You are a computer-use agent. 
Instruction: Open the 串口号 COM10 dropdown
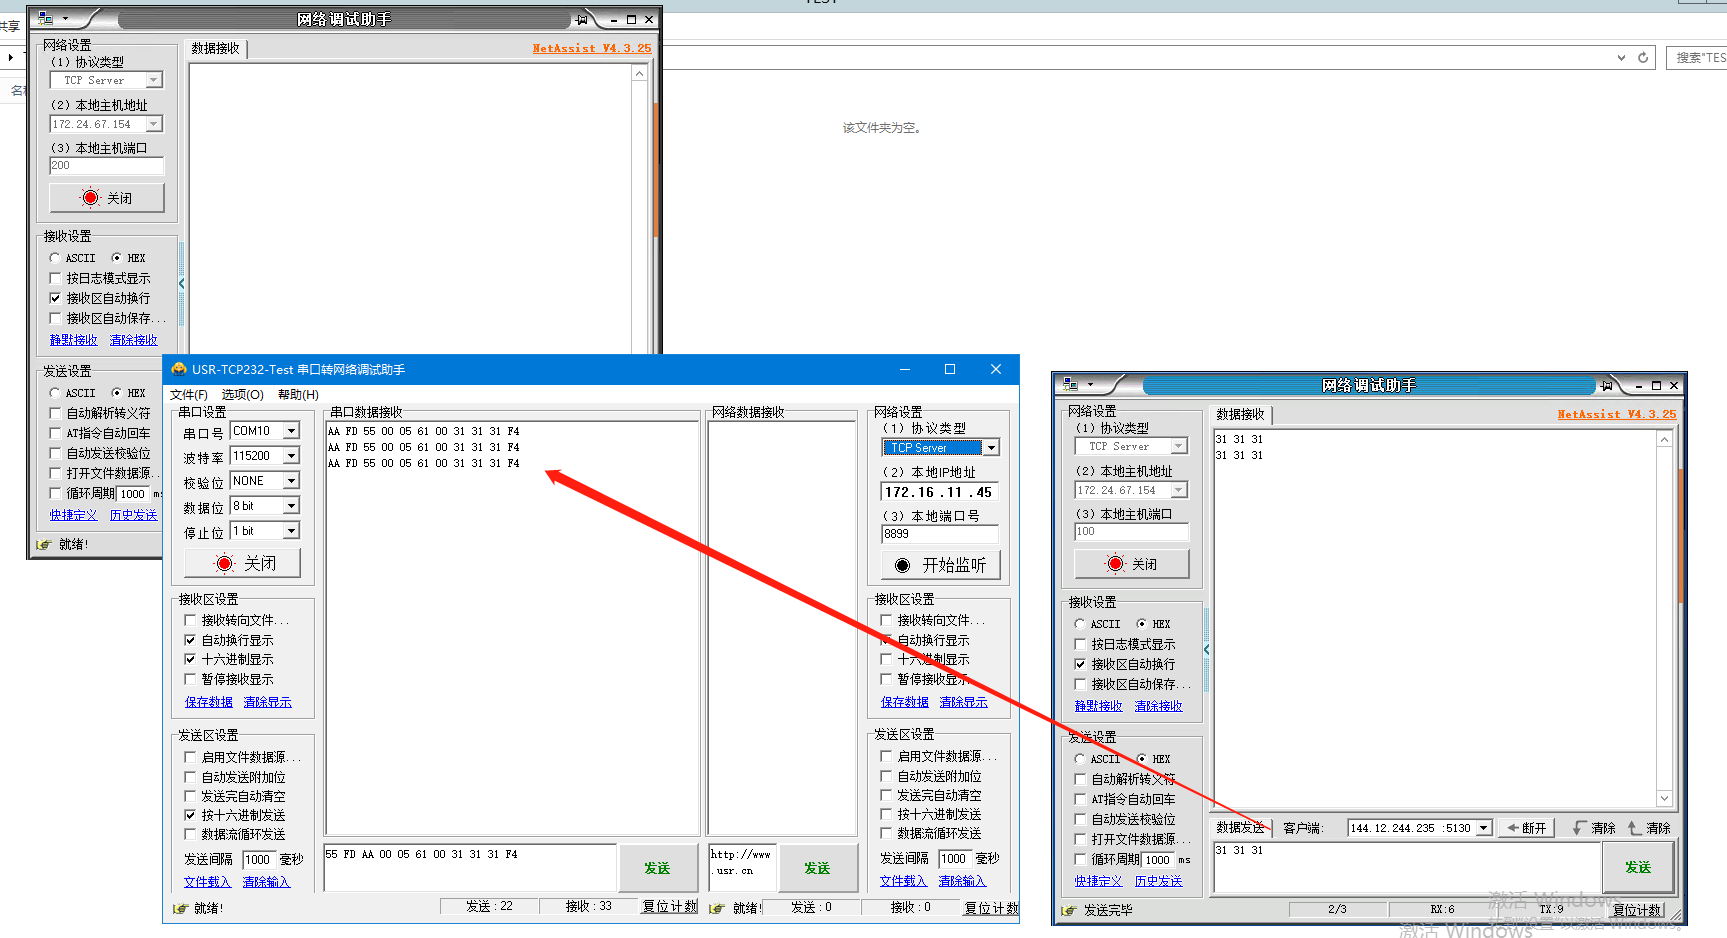pyautogui.click(x=291, y=431)
